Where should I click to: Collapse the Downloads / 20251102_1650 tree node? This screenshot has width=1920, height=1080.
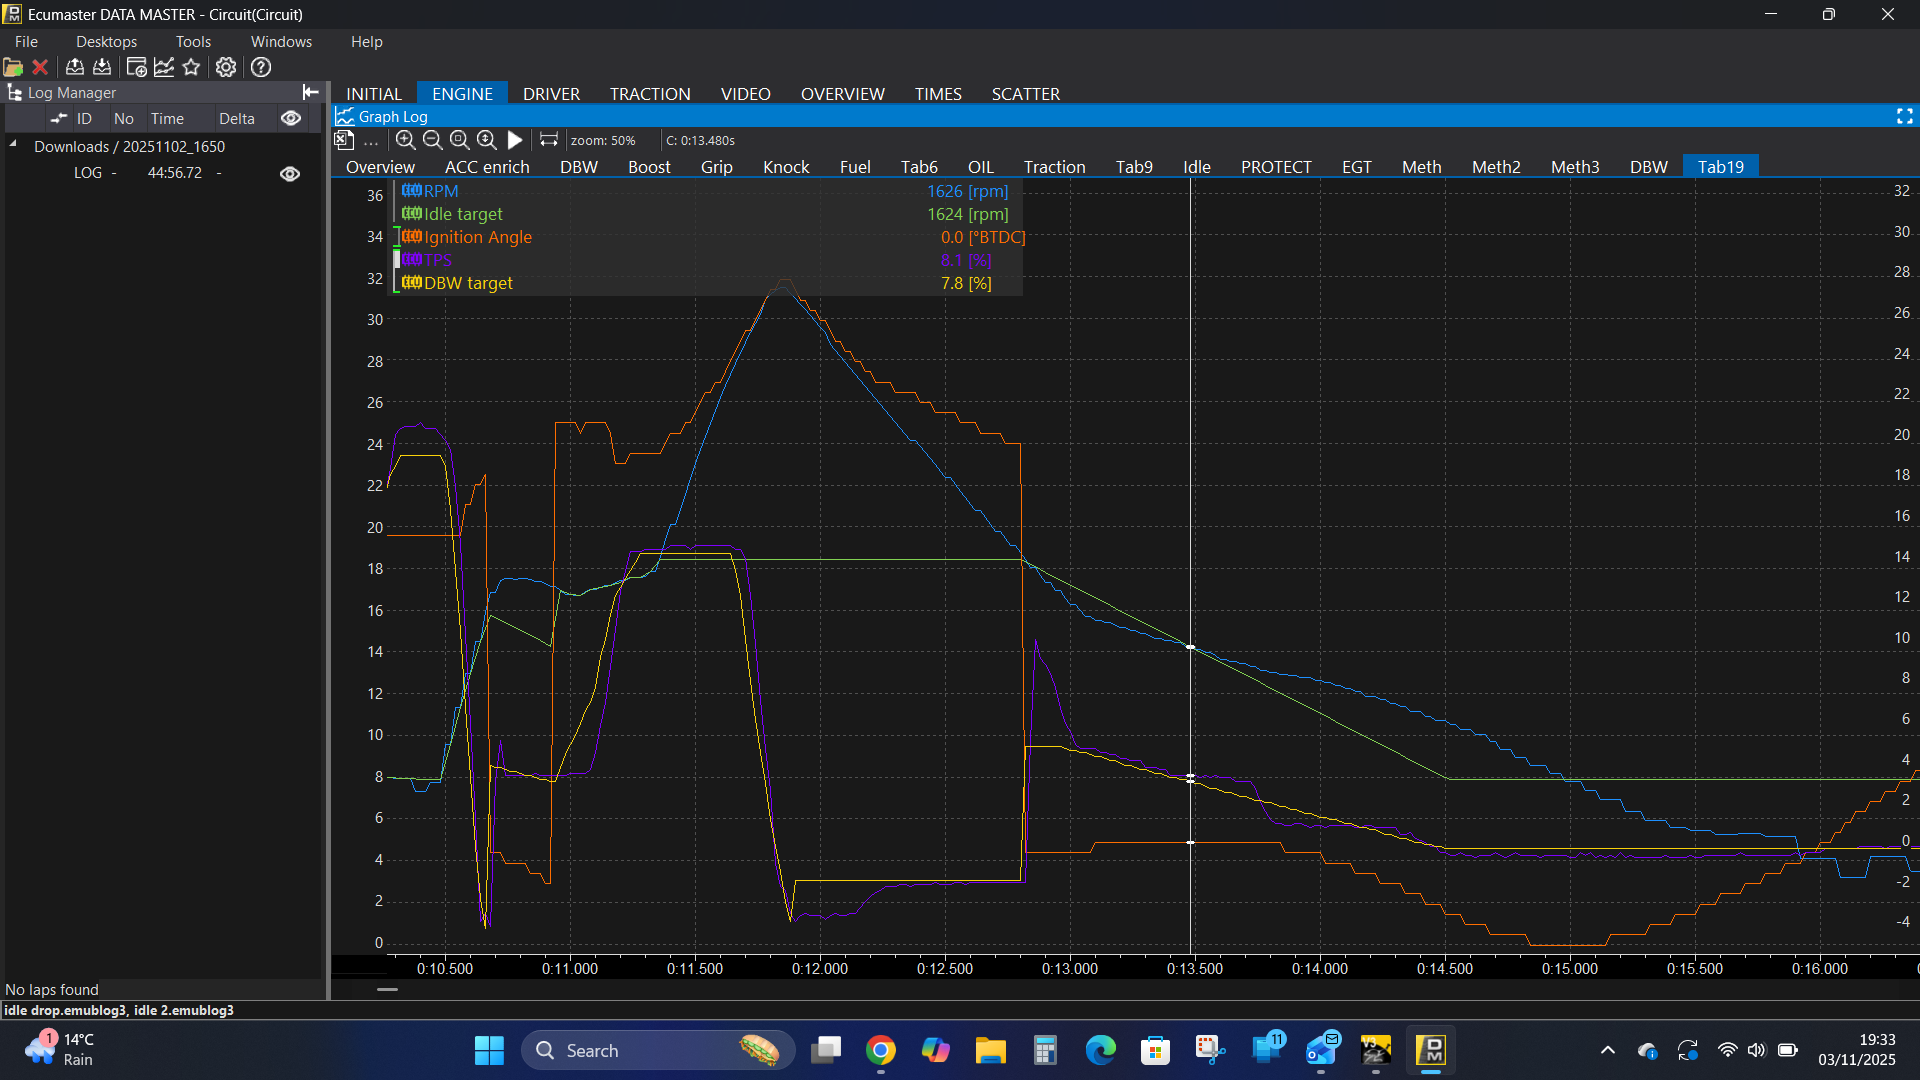pos(14,145)
